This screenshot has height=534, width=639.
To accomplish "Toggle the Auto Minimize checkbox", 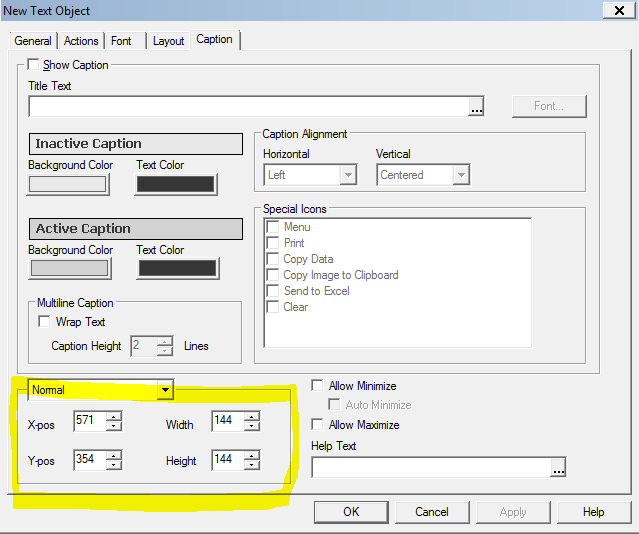I will 334,405.
